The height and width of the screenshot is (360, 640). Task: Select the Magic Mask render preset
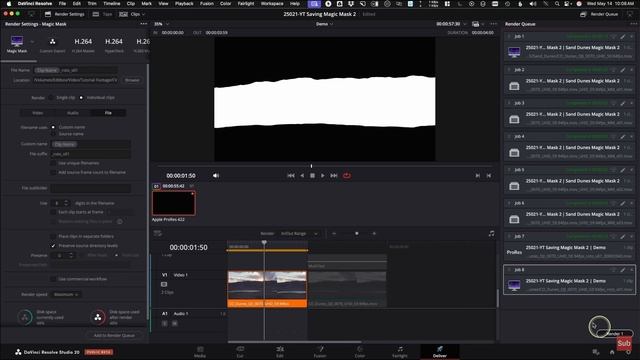tap(17, 44)
